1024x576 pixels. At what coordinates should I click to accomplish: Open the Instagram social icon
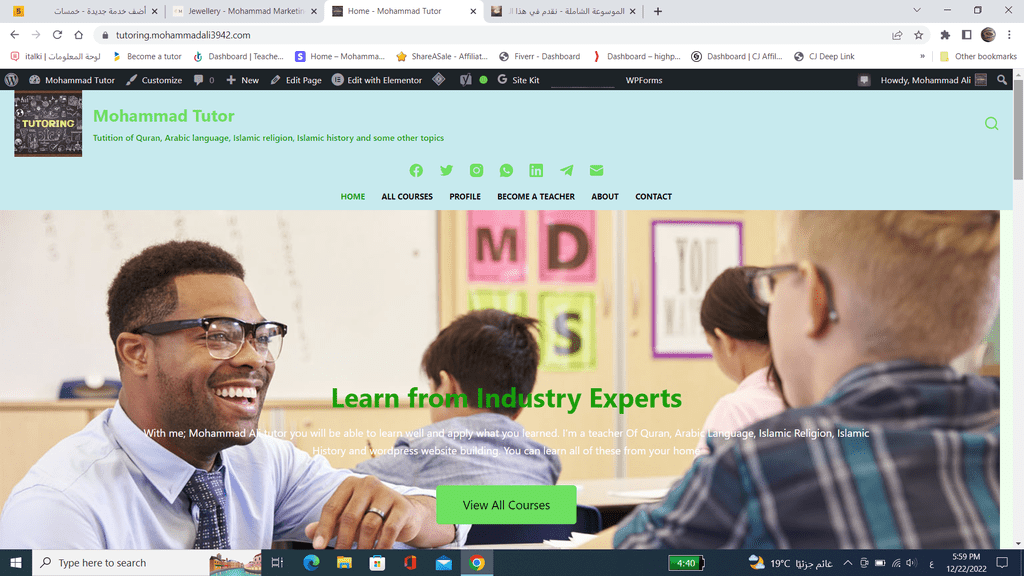pyautogui.click(x=477, y=170)
